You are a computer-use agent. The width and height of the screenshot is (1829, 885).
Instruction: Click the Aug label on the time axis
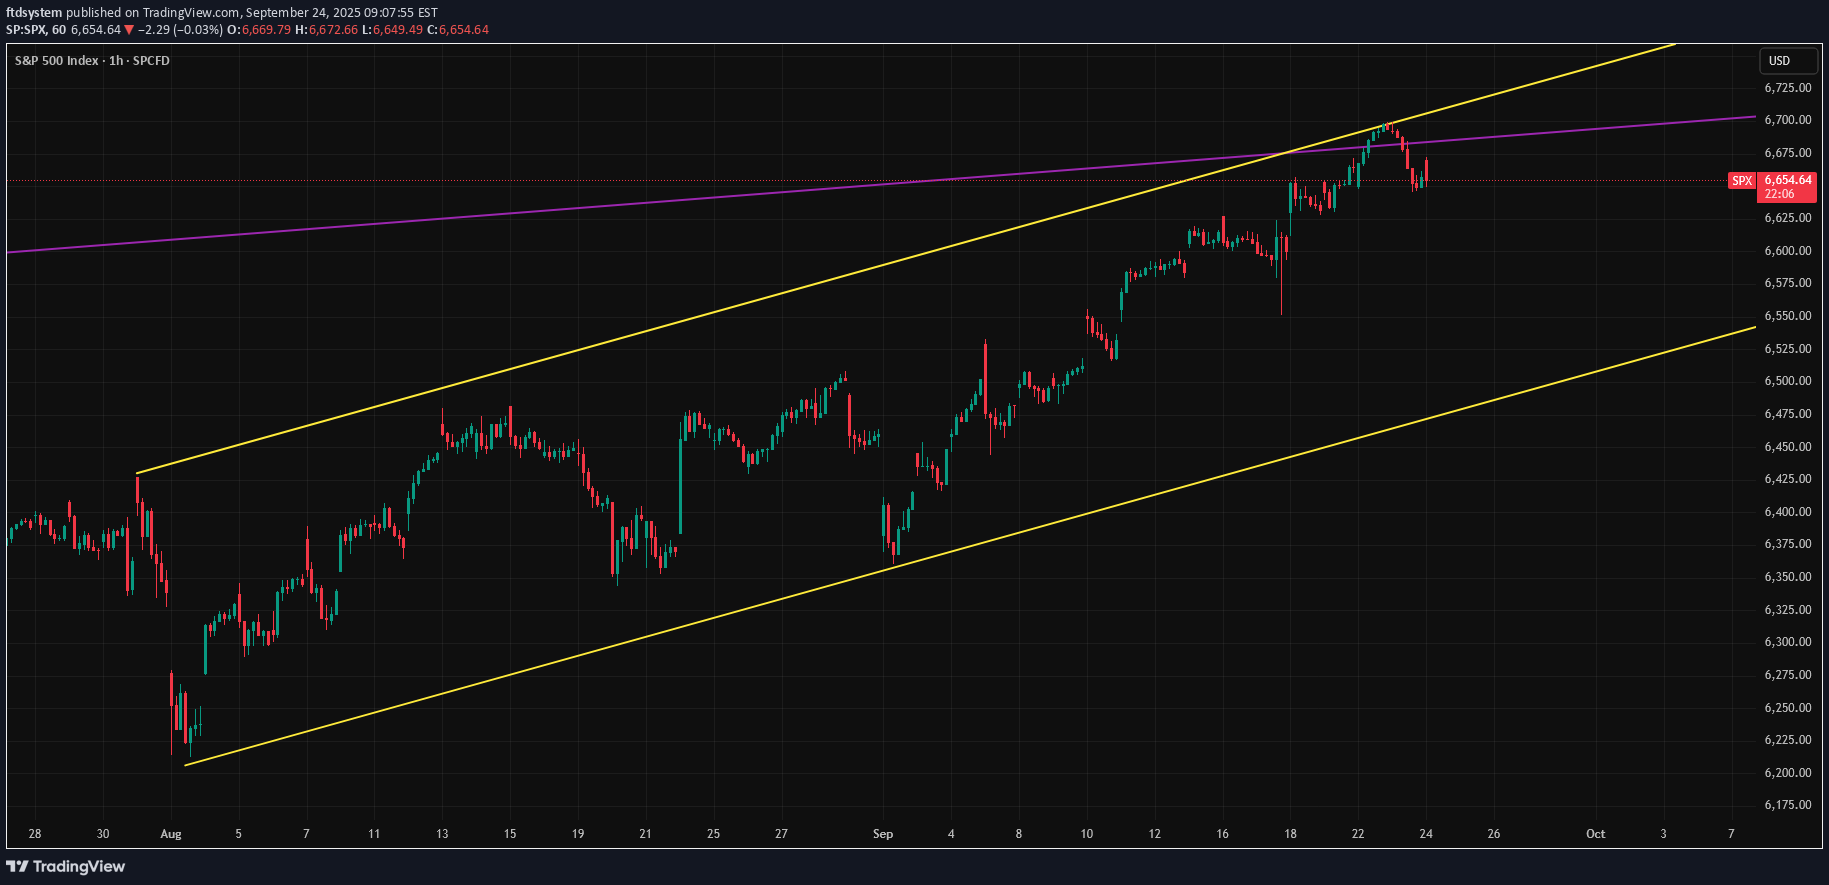[171, 834]
